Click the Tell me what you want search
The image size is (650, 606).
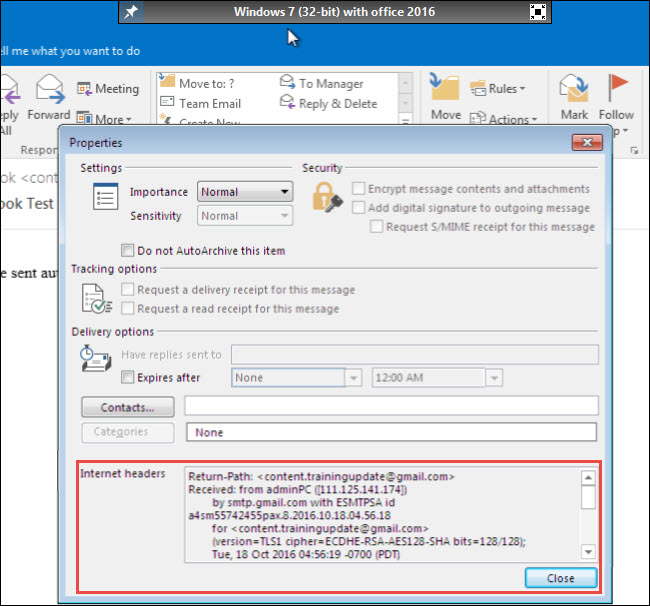point(70,50)
